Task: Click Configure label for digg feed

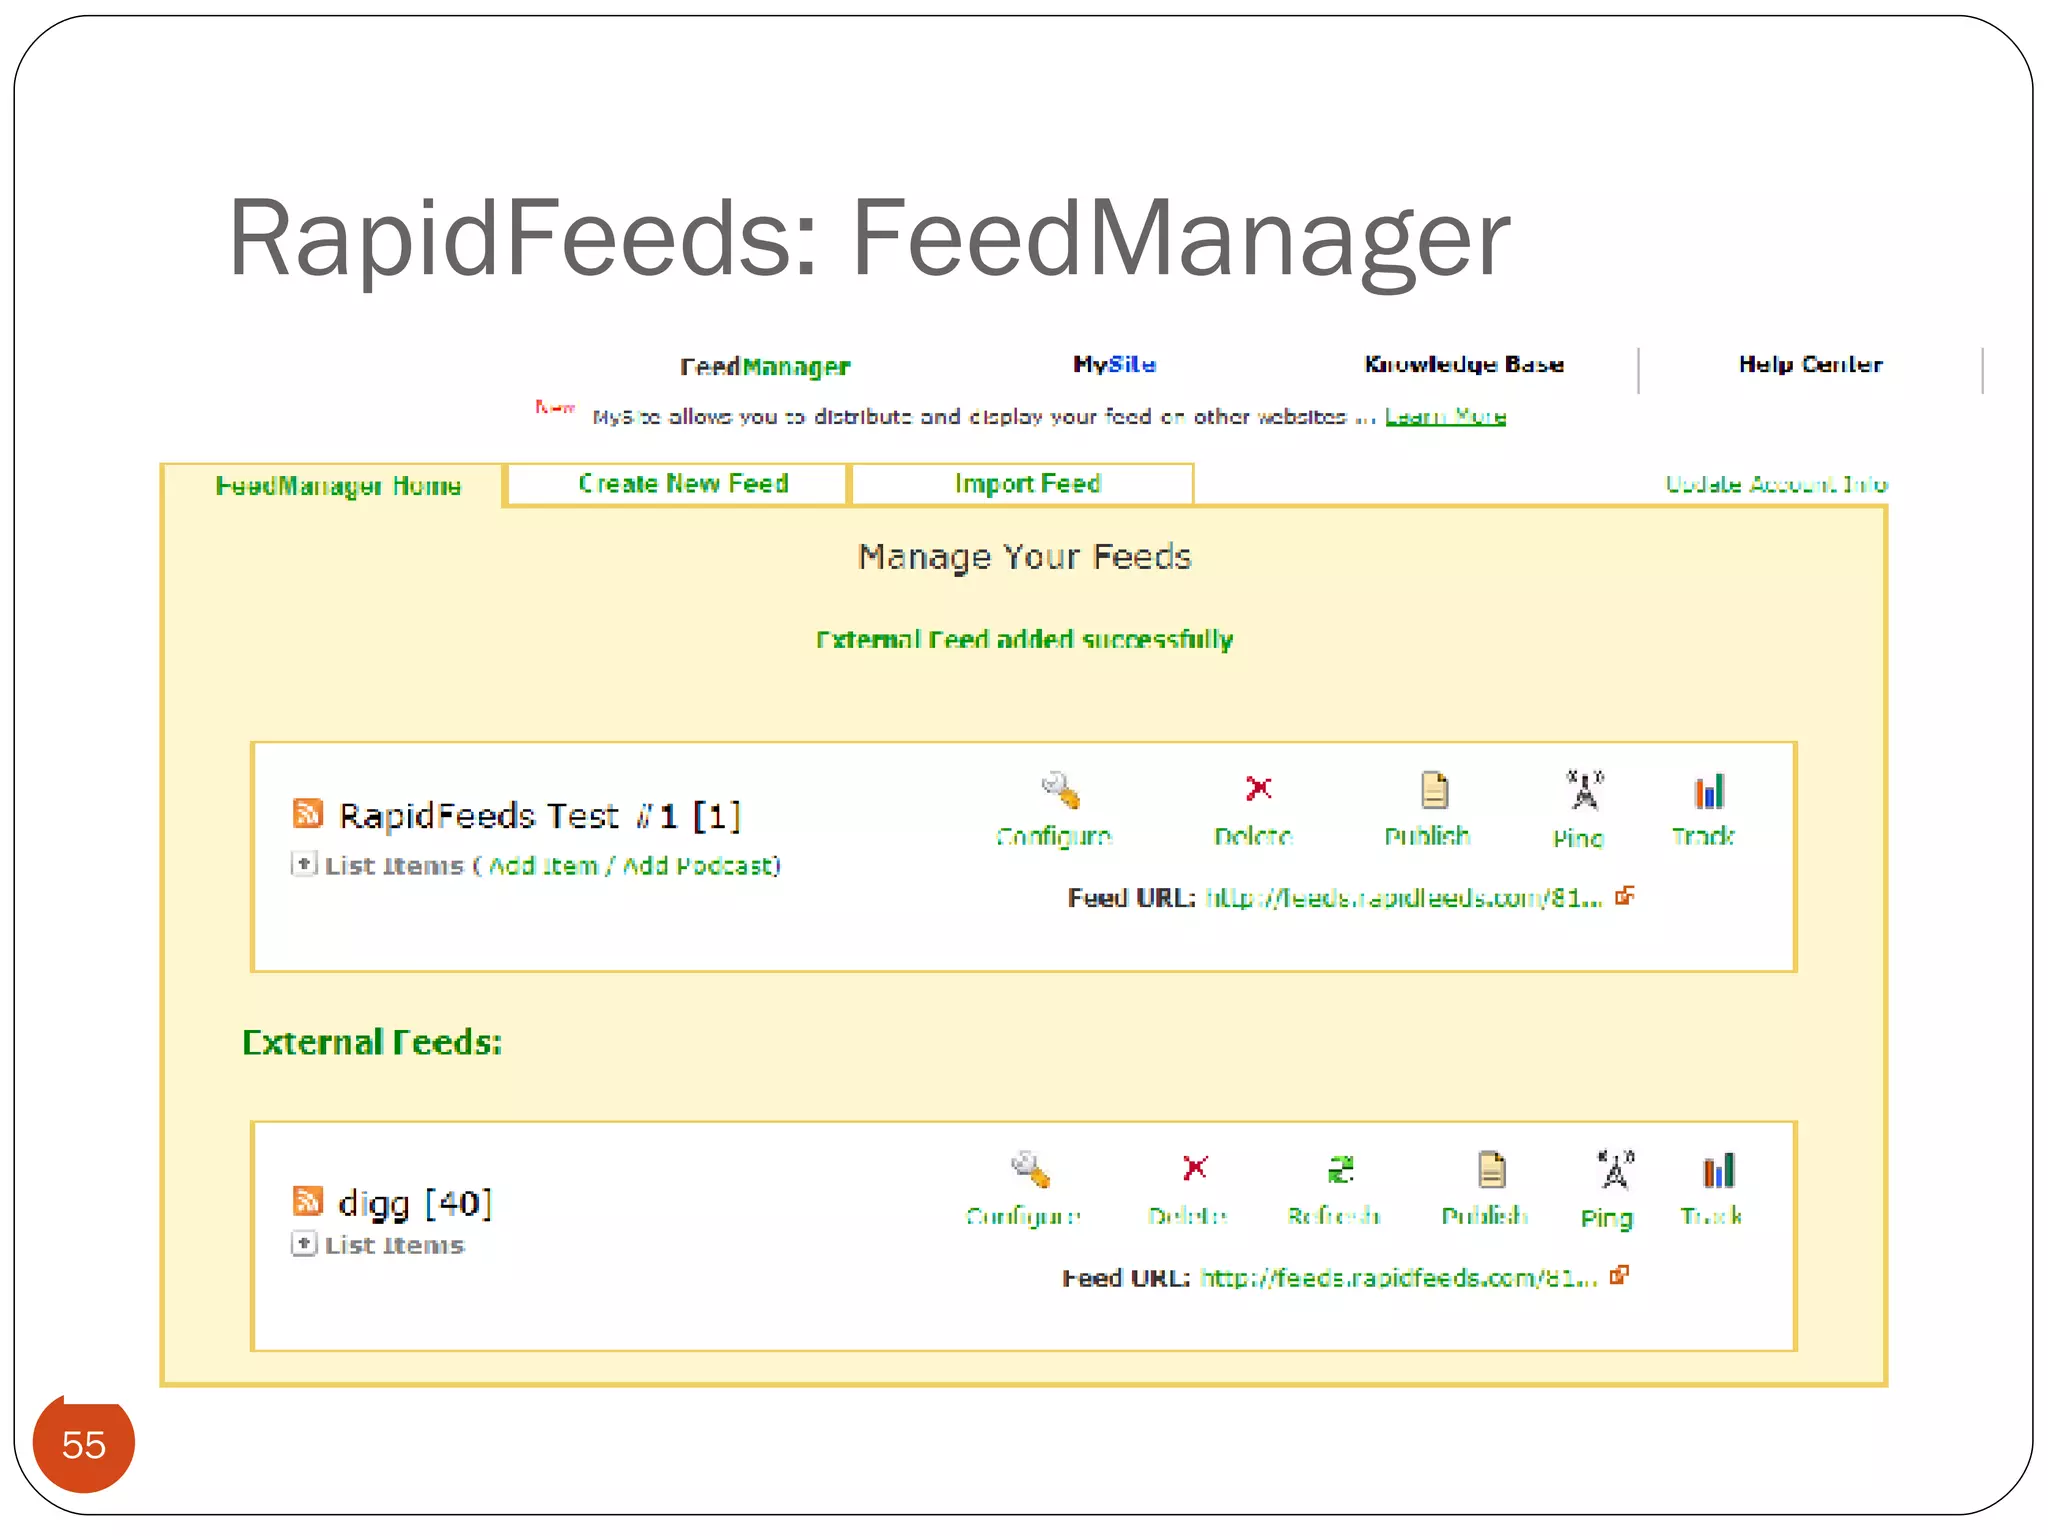Action: pos(1023,1216)
